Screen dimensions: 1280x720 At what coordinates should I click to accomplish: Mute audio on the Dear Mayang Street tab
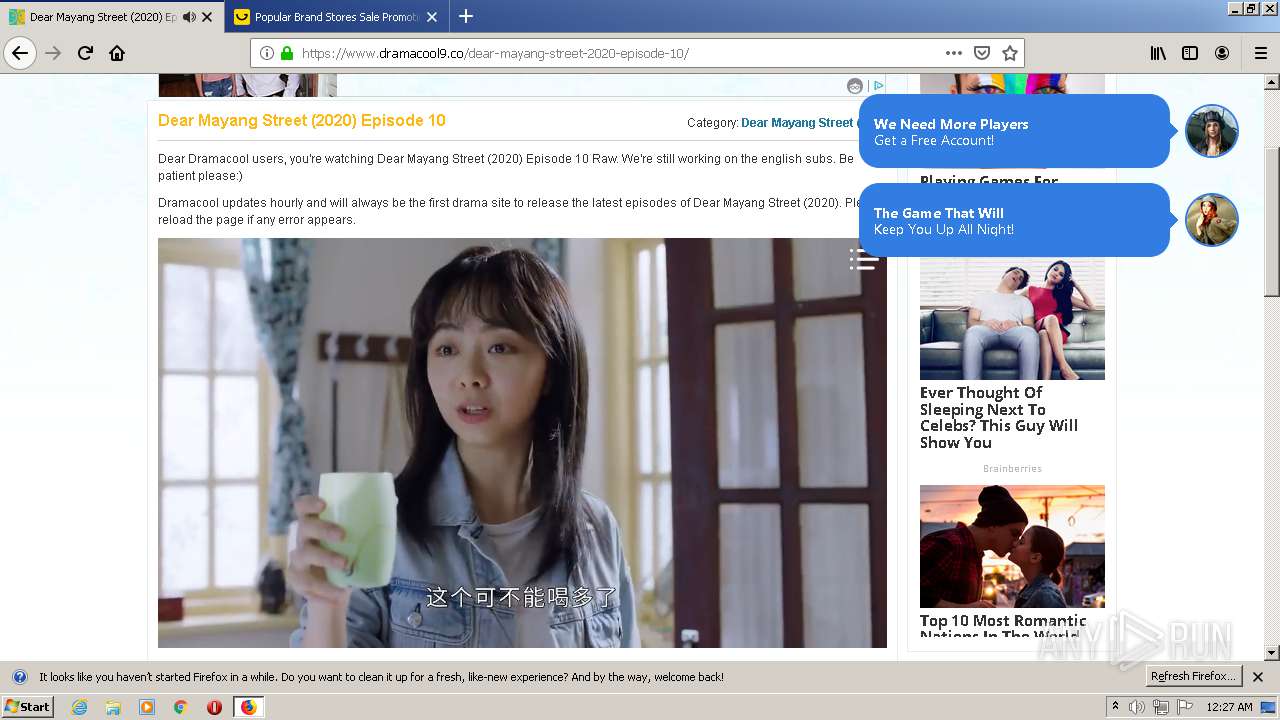click(189, 17)
